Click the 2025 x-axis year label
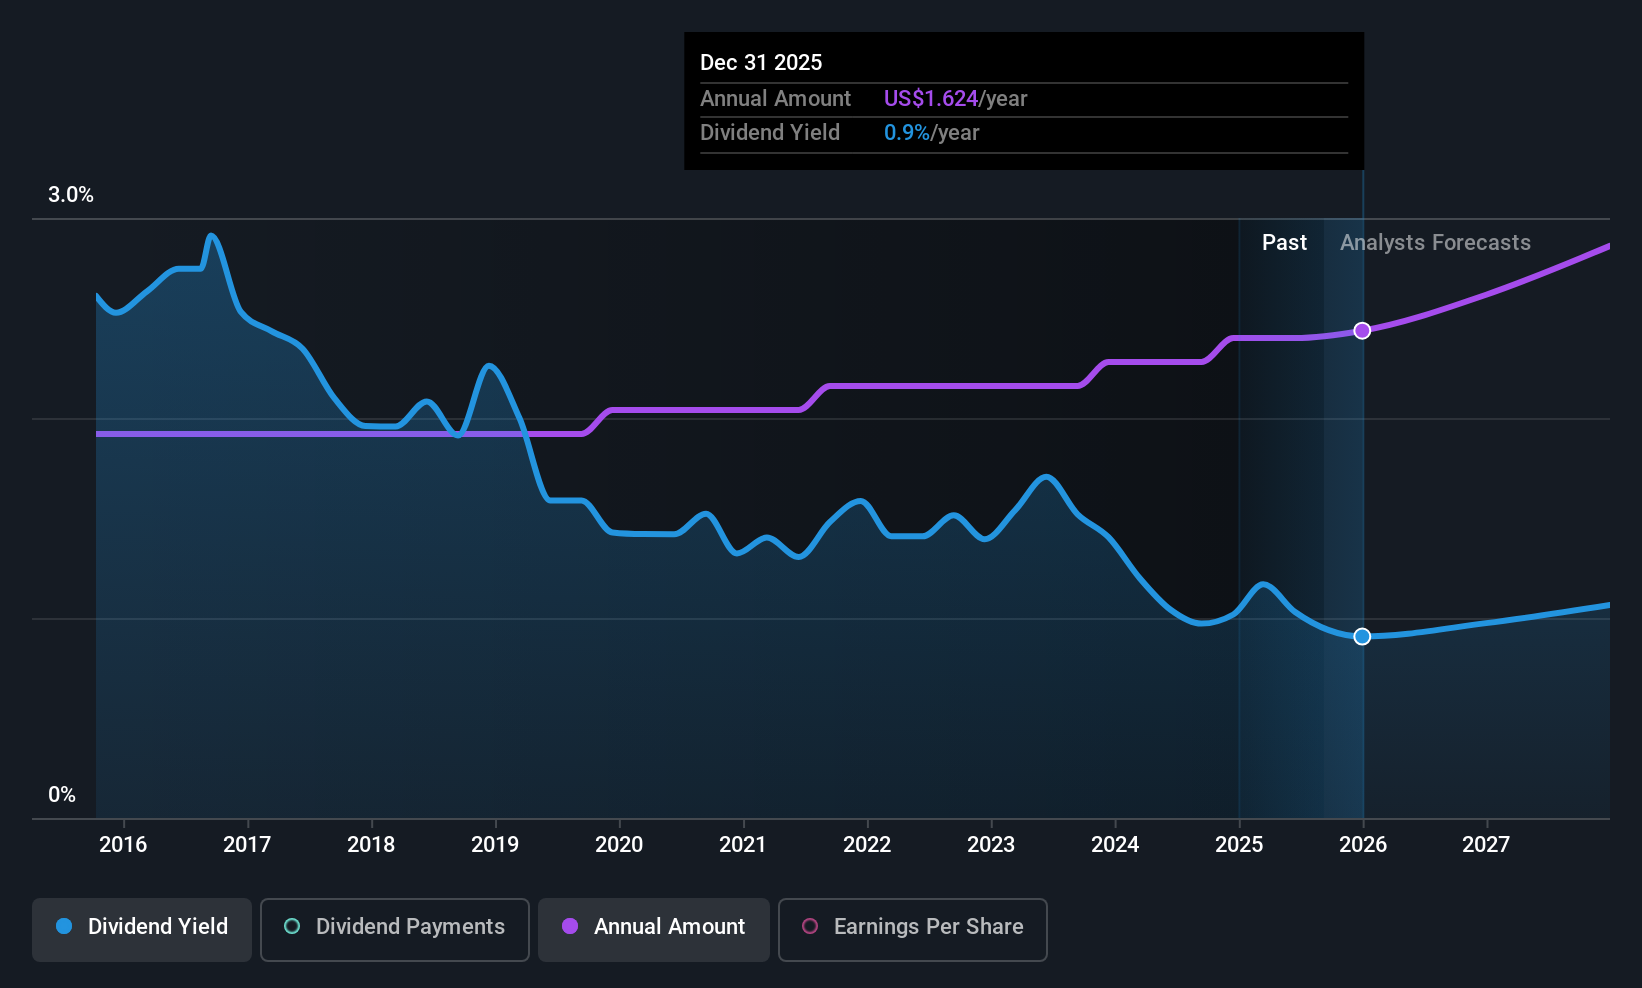 coord(1239,845)
